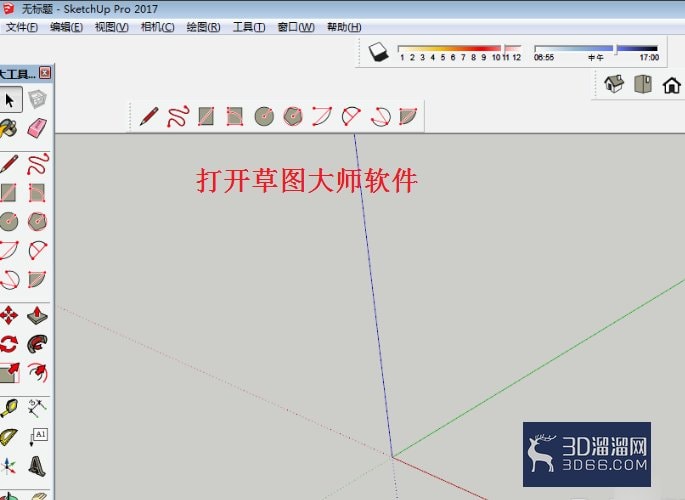Click Rotated Rectangle in the floating drawing toolbar
Screen dimensions: 685x500
[x=235, y=116]
